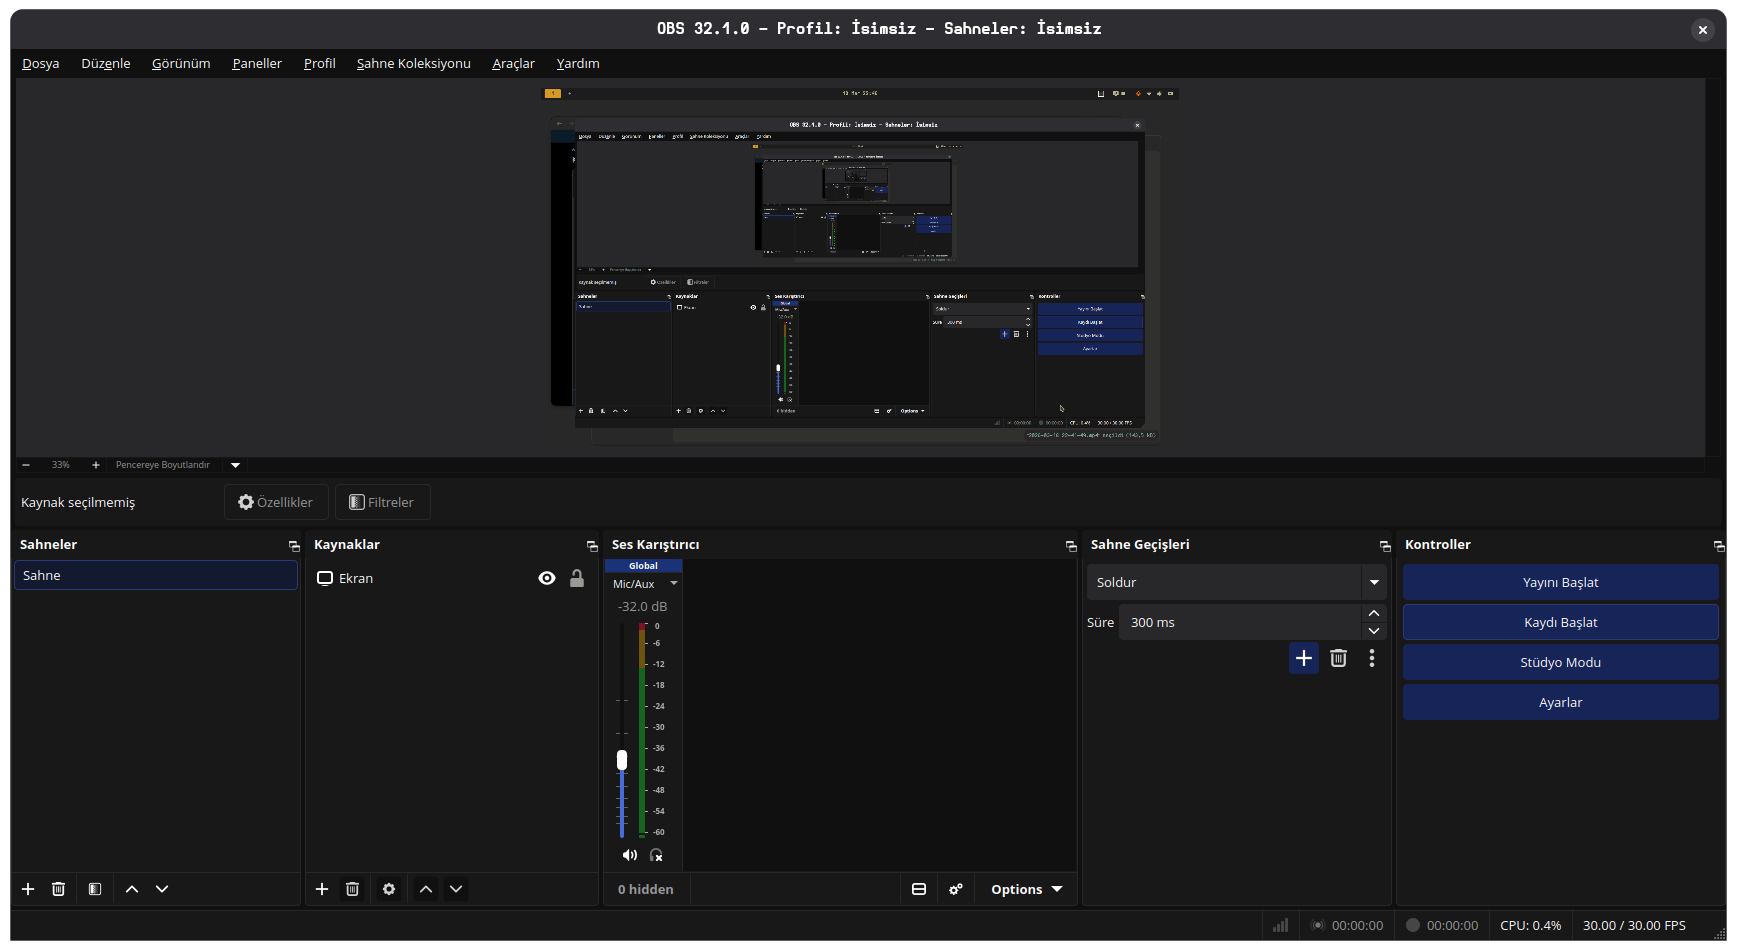Zoom in the preview with the plus icon
Screen dimensions: 1737x951
tap(96, 465)
